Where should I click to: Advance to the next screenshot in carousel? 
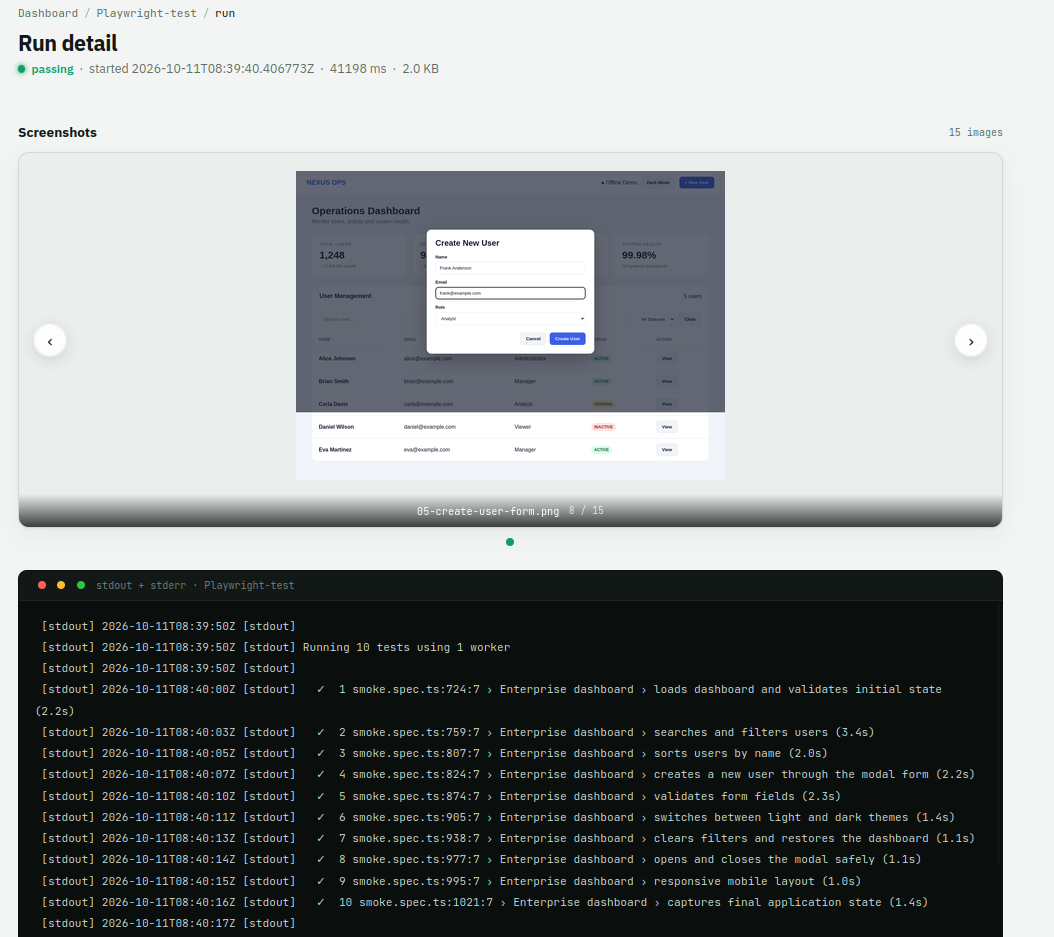971,341
